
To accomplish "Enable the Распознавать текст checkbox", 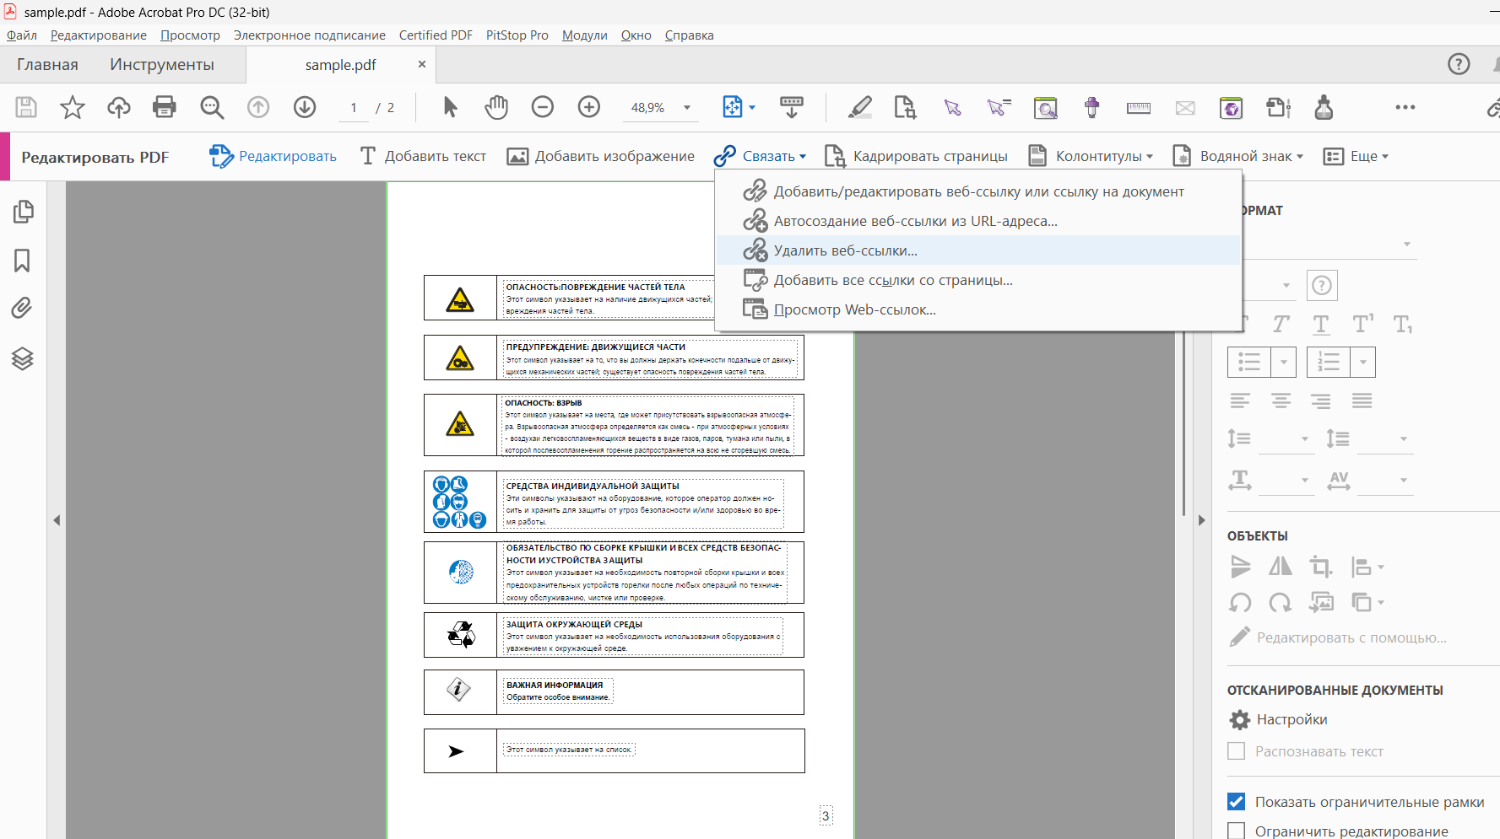I will click(x=1236, y=751).
